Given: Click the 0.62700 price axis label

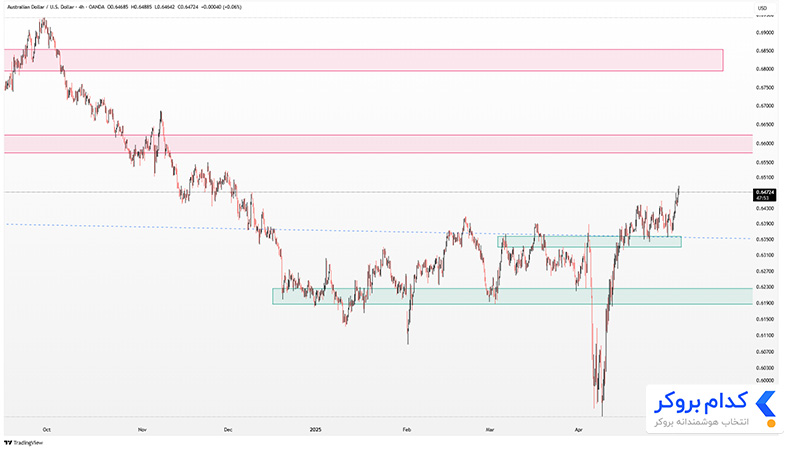Looking at the screenshot, I should click(x=765, y=271).
